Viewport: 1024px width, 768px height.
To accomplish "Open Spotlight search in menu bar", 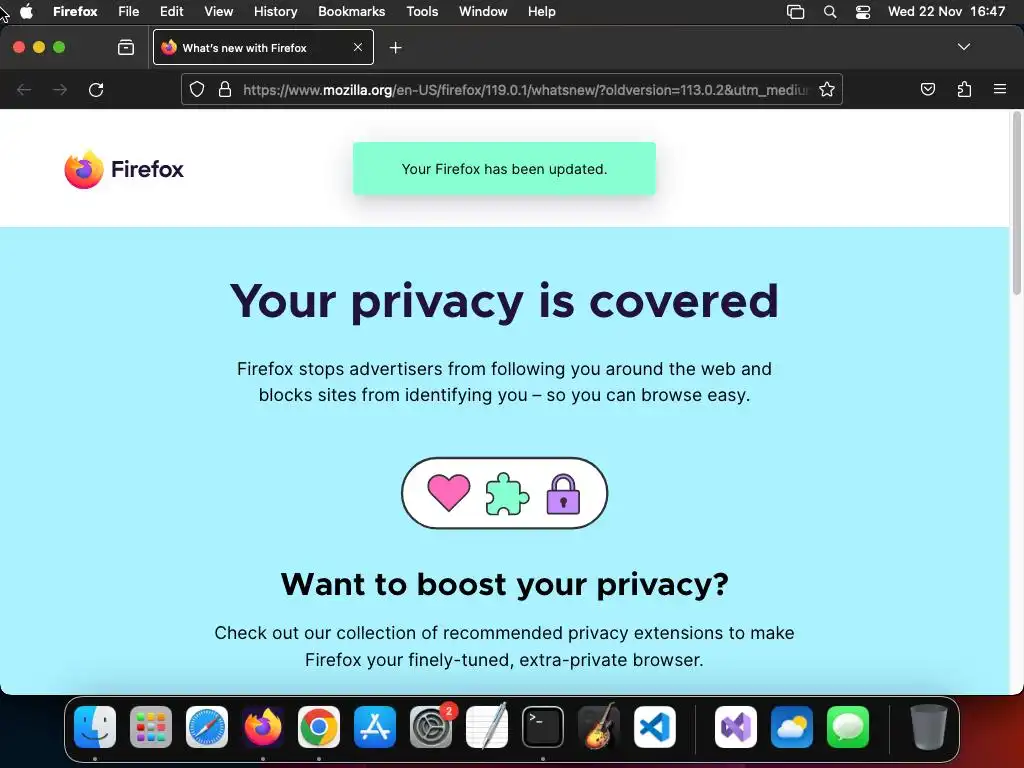I will [829, 12].
